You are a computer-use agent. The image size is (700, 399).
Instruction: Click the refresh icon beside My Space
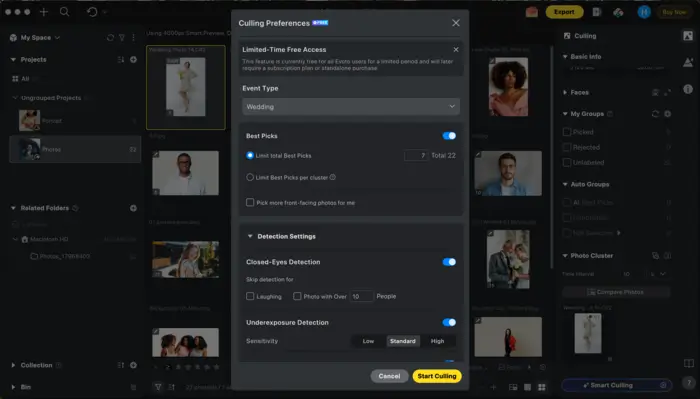[110, 38]
